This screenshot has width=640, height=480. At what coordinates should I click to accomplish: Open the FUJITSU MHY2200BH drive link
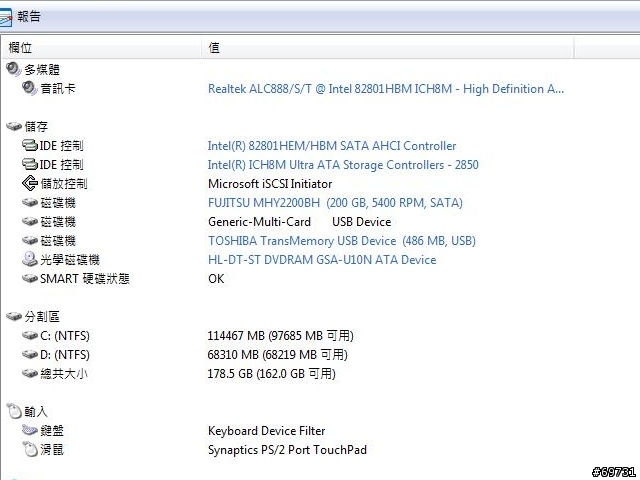[x=335, y=202]
